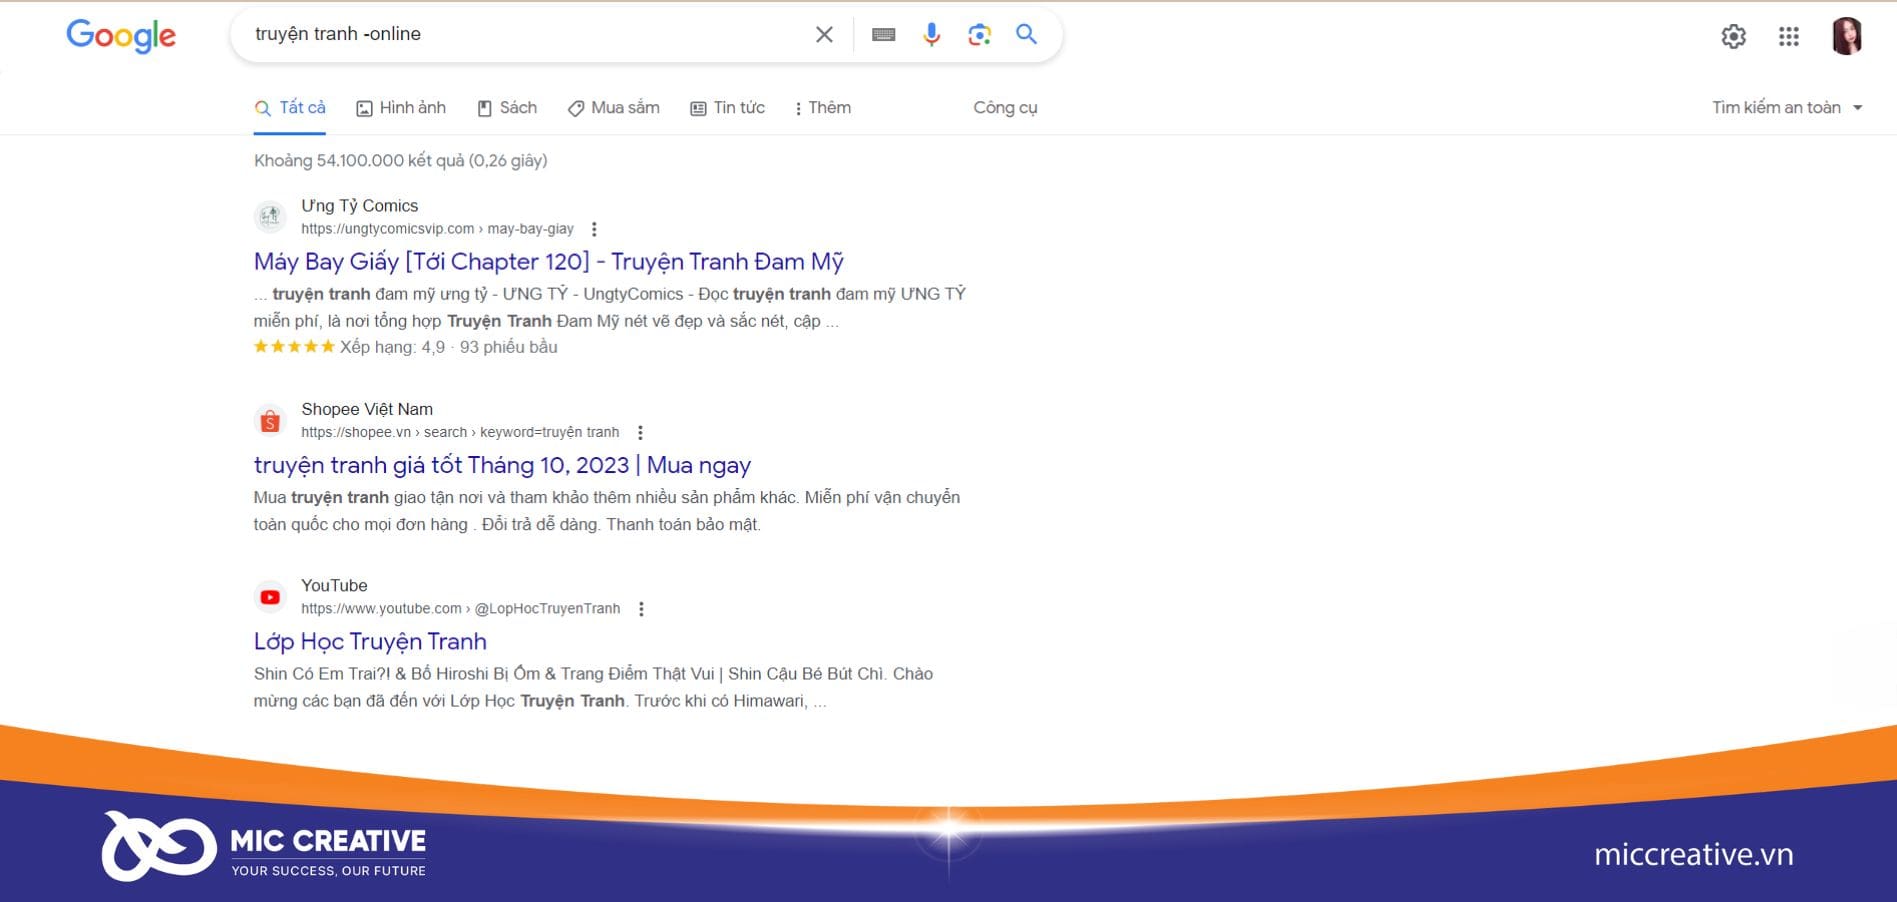This screenshot has height=902, width=1897.
Task: Switch to Mua sắm tab
Action: [x=614, y=108]
